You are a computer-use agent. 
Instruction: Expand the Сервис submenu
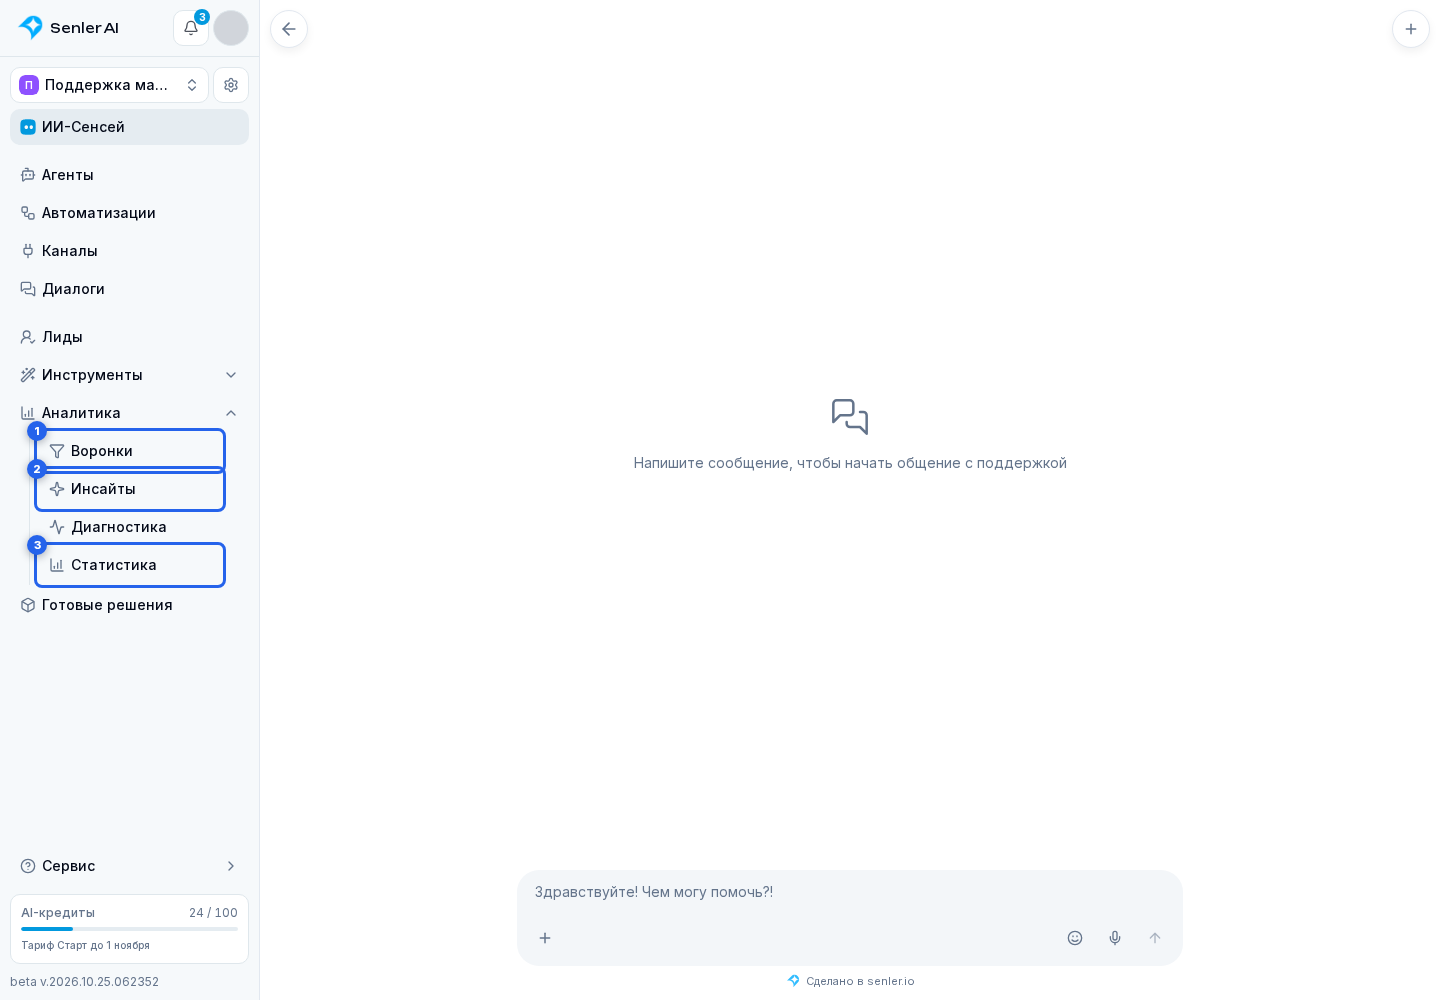(129, 866)
